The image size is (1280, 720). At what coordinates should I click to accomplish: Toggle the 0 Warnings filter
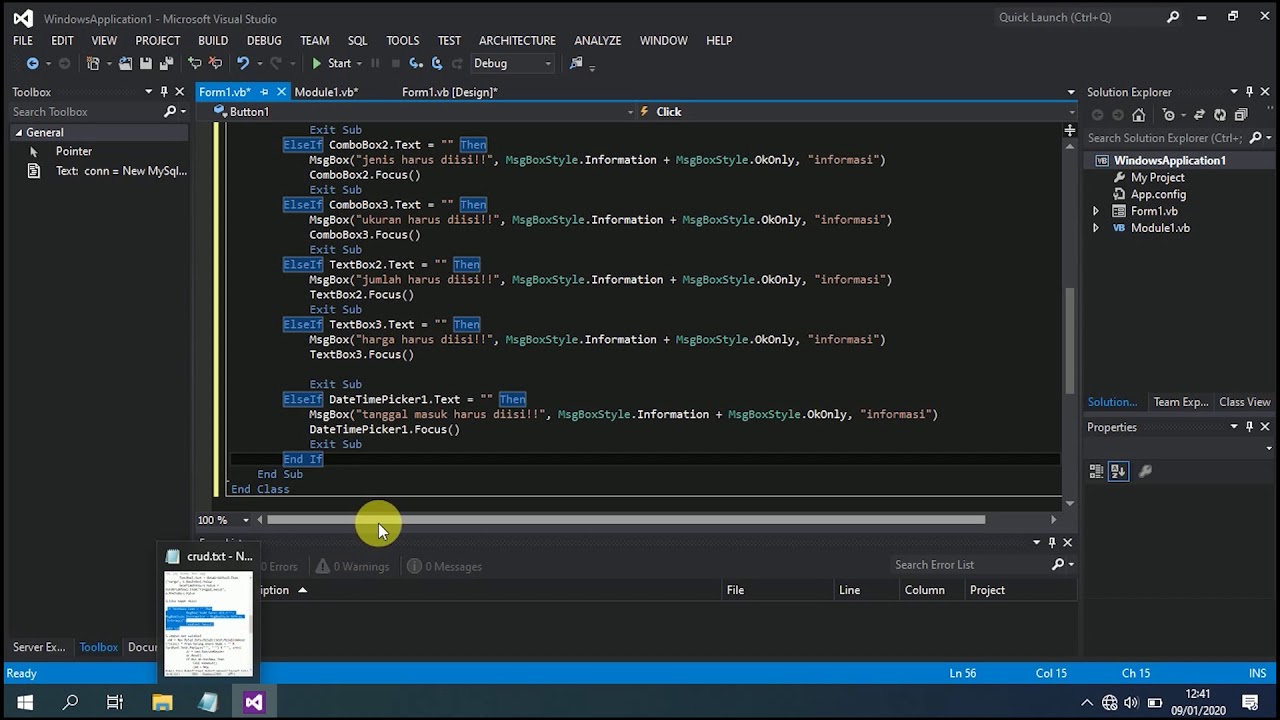pyautogui.click(x=352, y=566)
